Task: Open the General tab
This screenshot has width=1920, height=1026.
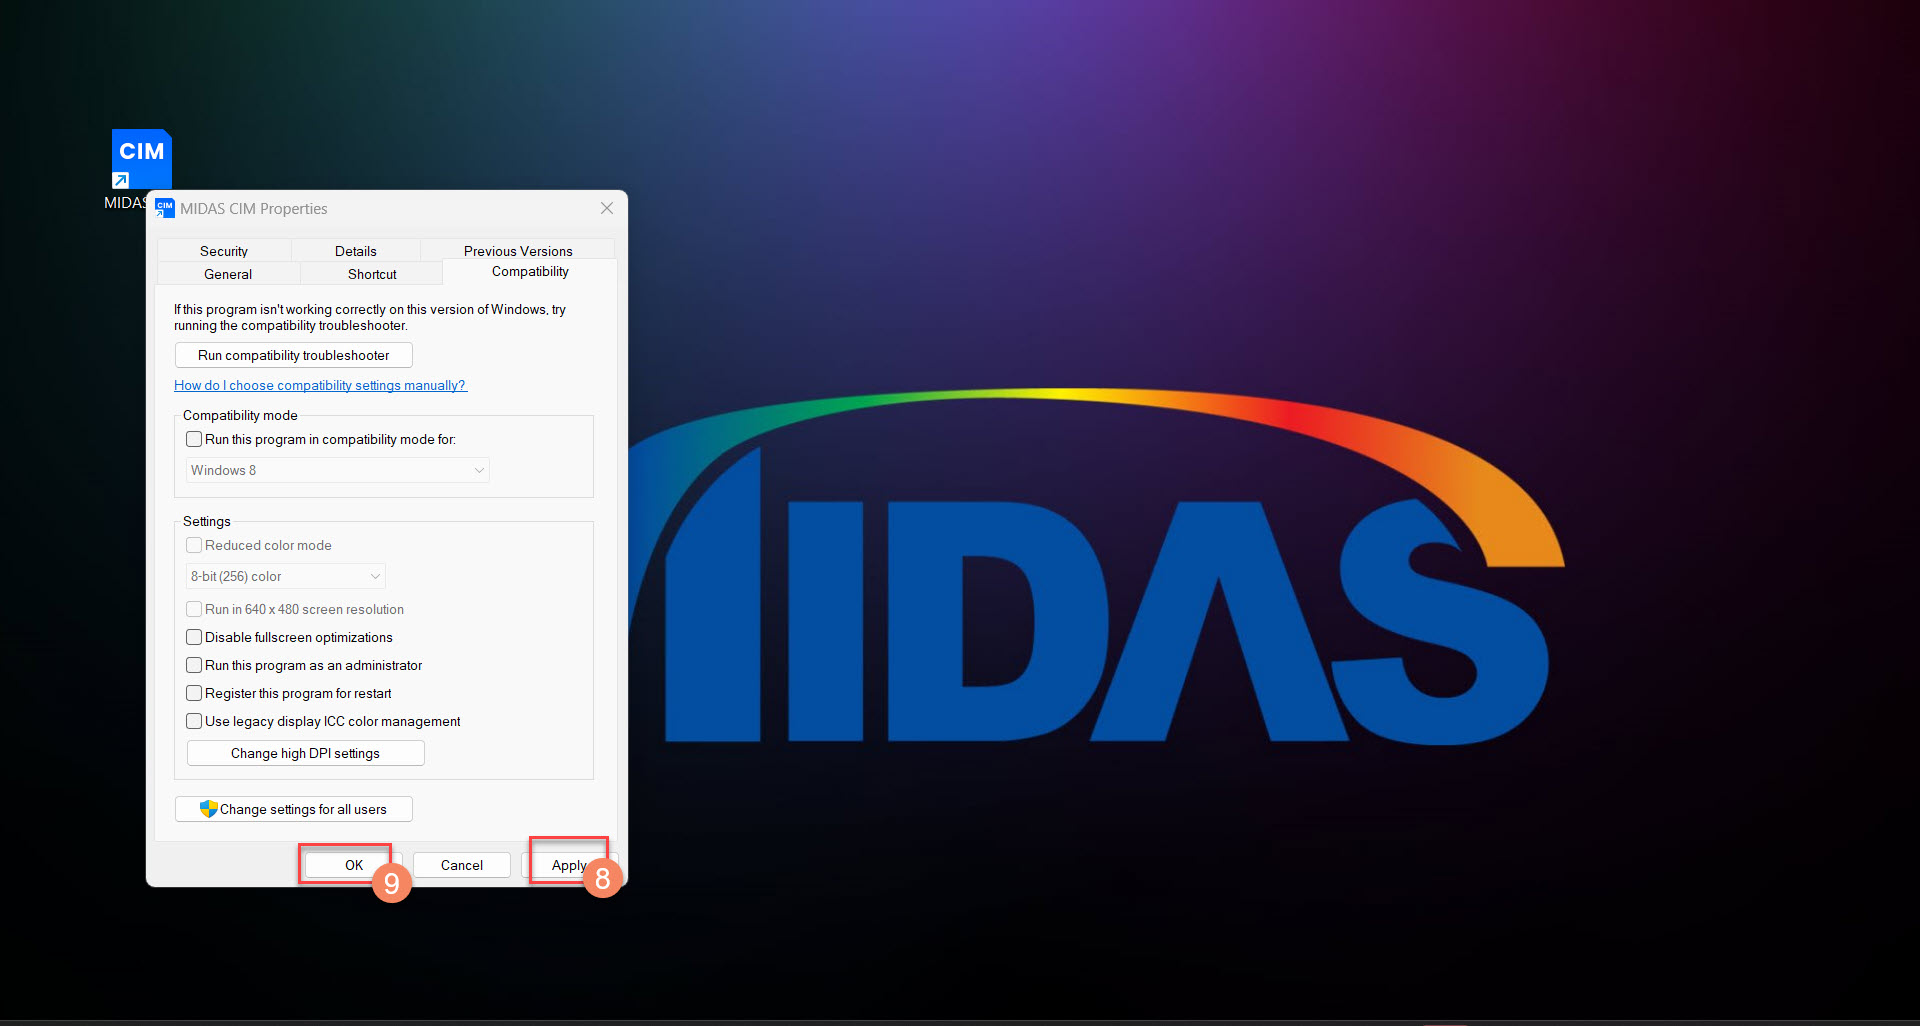Action: pos(228,273)
